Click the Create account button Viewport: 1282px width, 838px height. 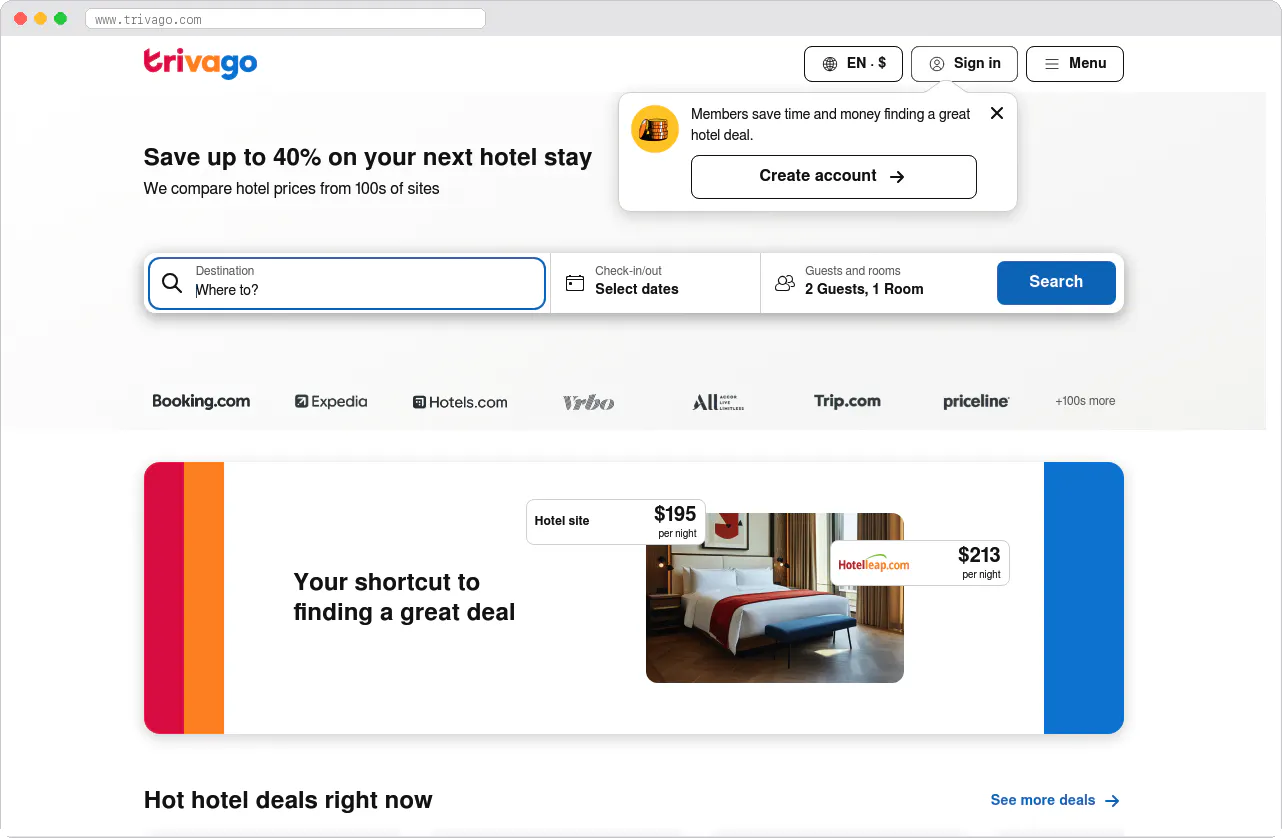(x=833, y=176)
